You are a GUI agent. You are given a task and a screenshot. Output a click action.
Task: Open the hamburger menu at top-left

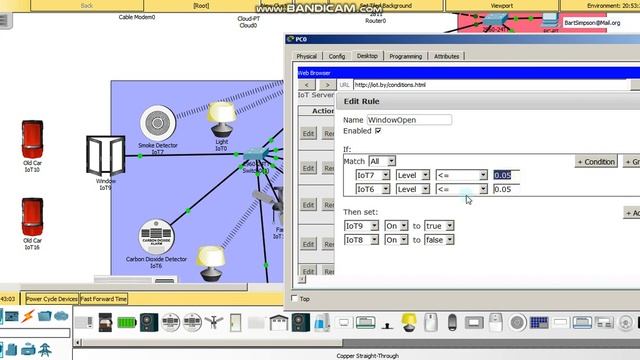coord(5,21)
